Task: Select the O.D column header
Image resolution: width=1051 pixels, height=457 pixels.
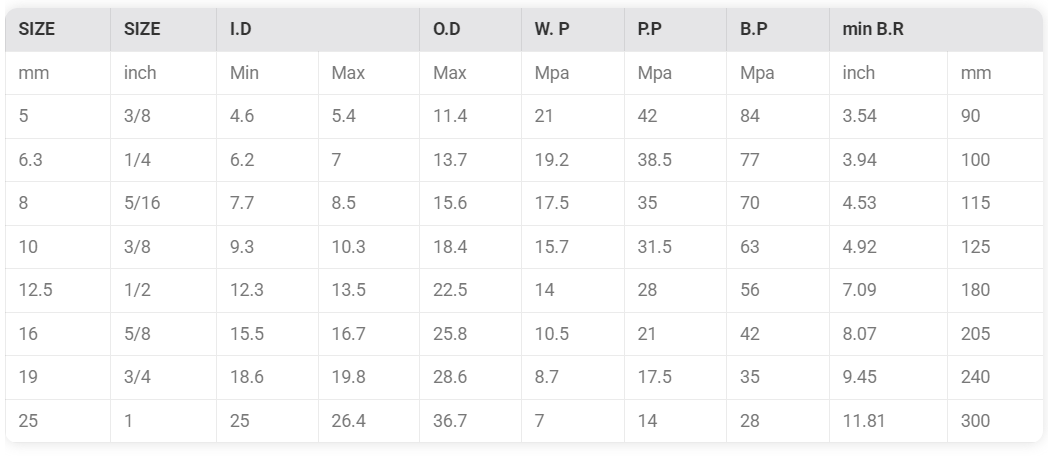Action: coord(471,29)
